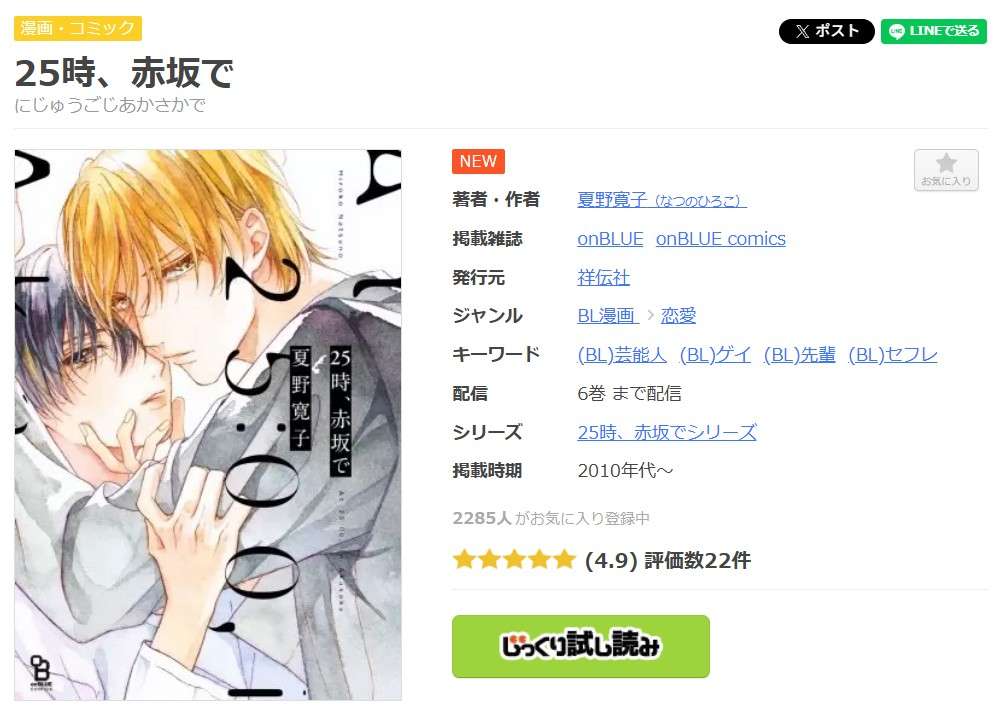
Task: Click the 評価数22件 review count
Action: [697, 560]
